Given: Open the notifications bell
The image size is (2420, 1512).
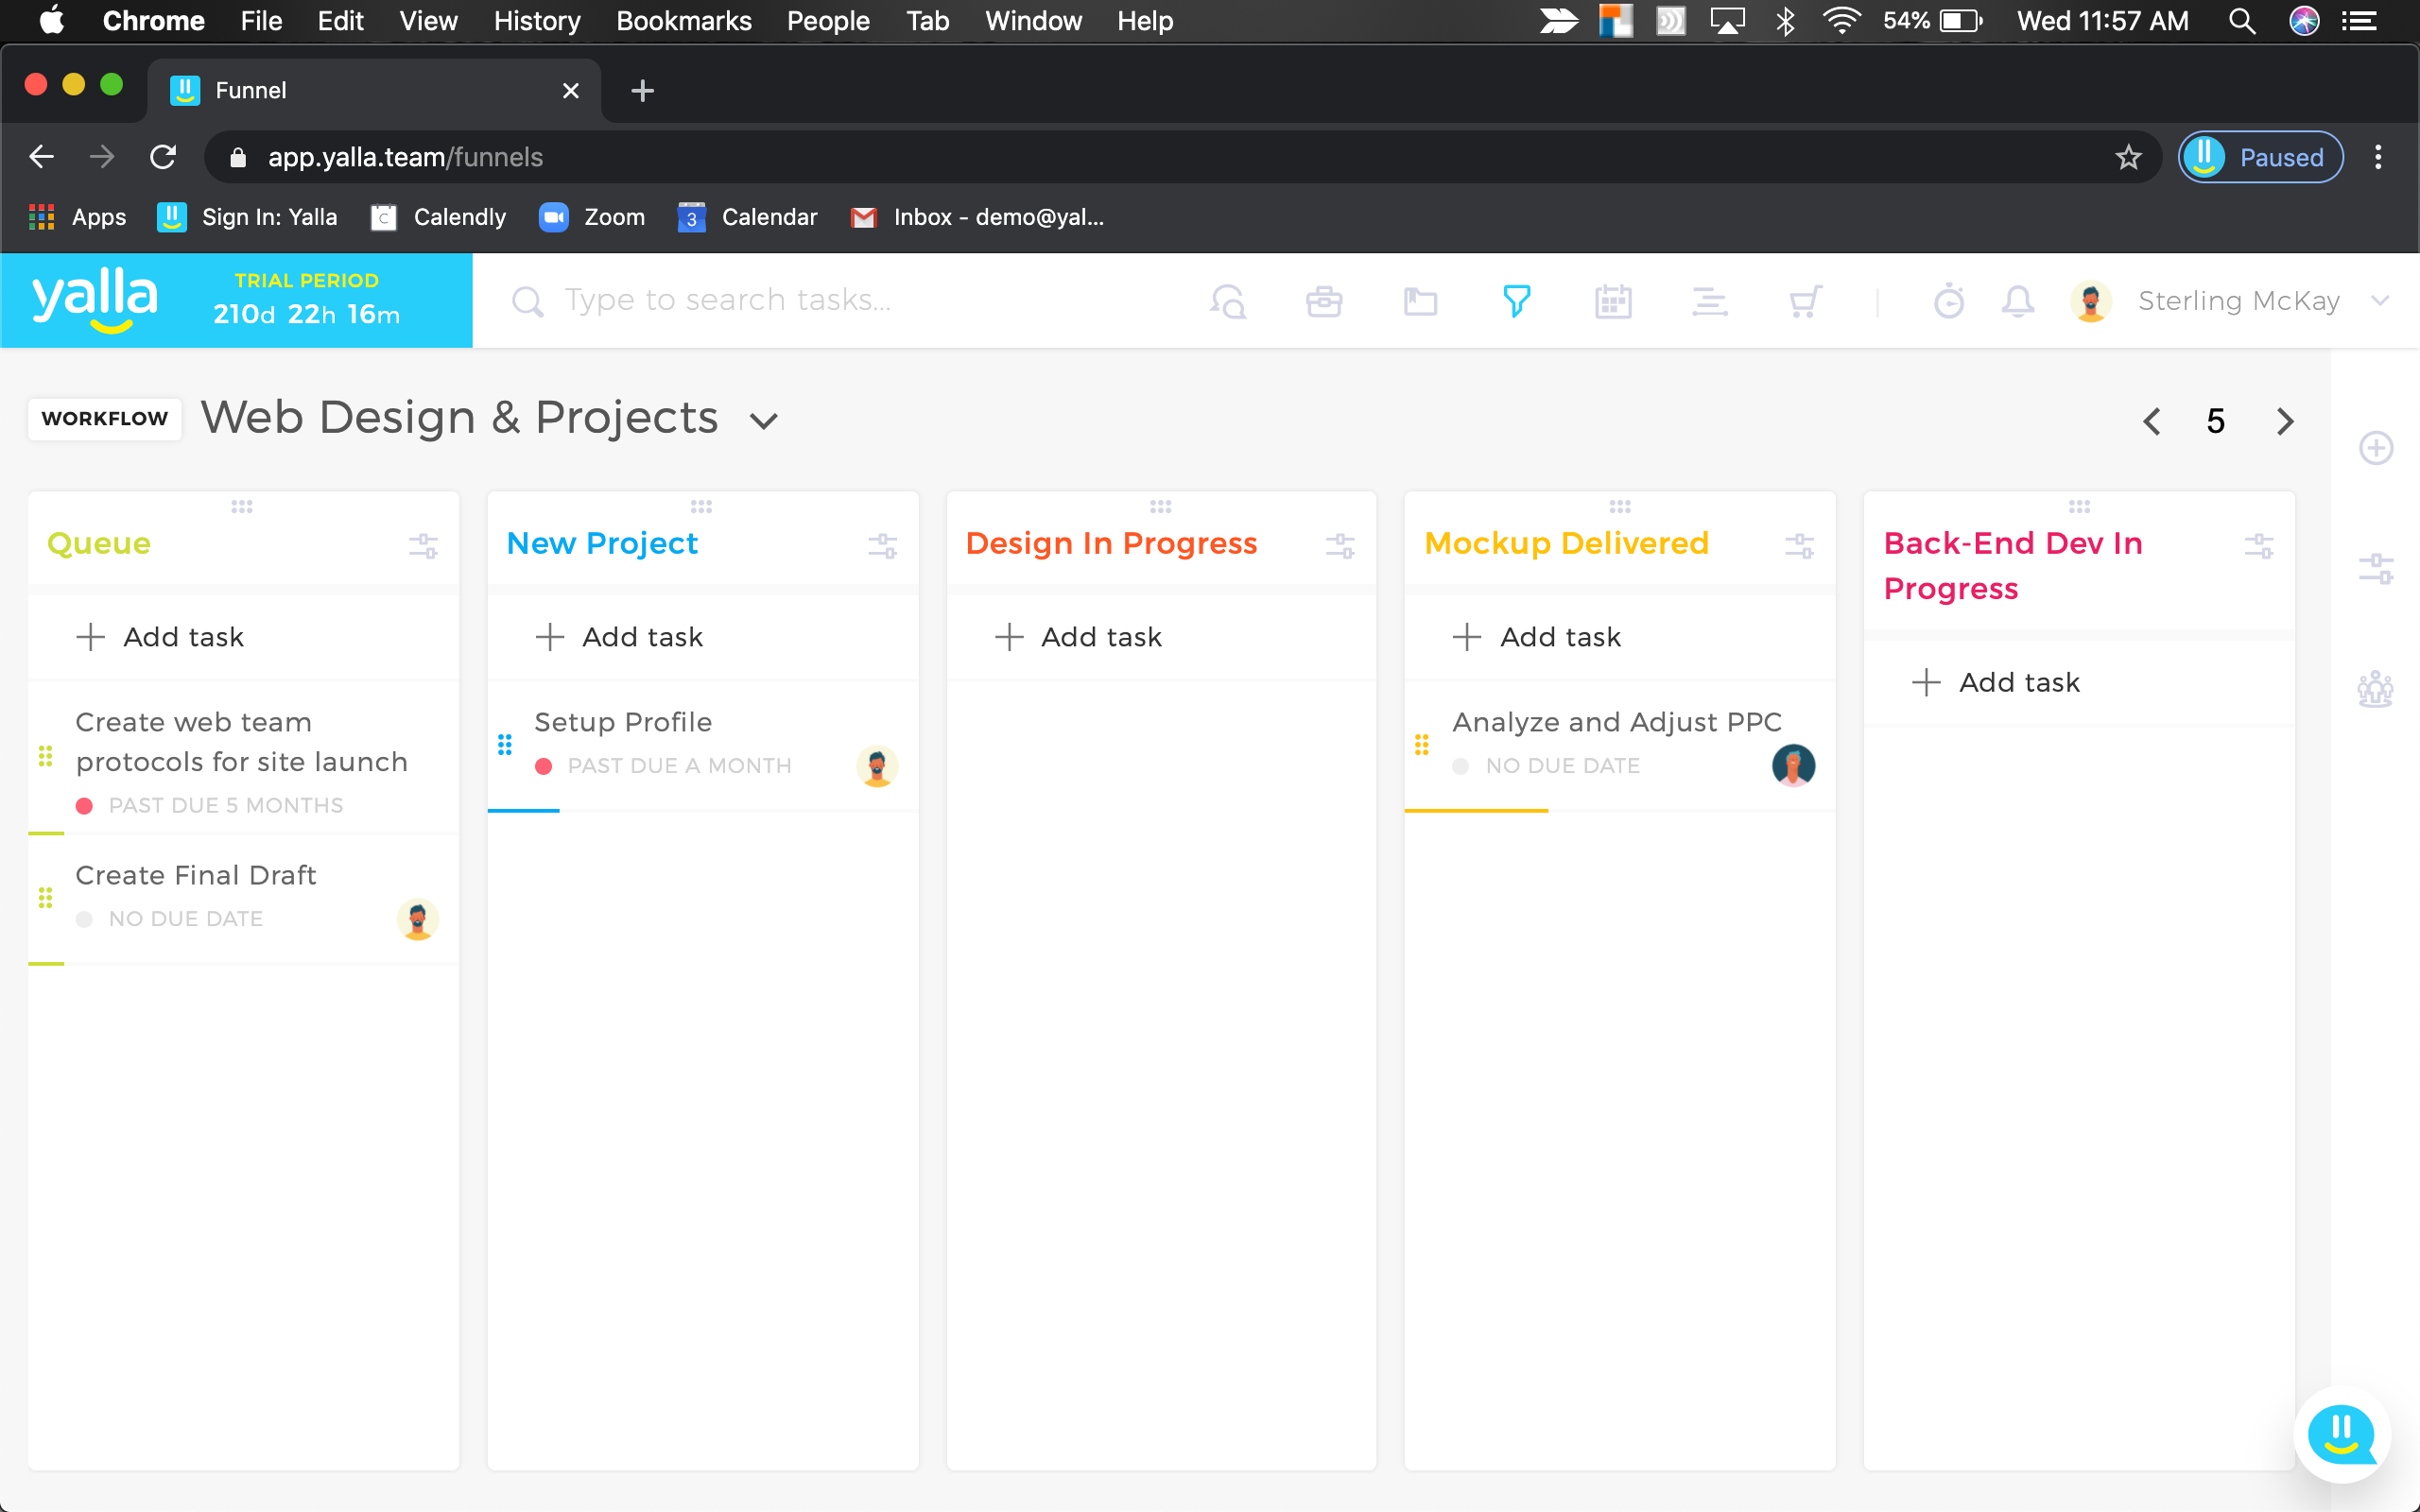Looking at the screenshot, I should point(2017,301).
